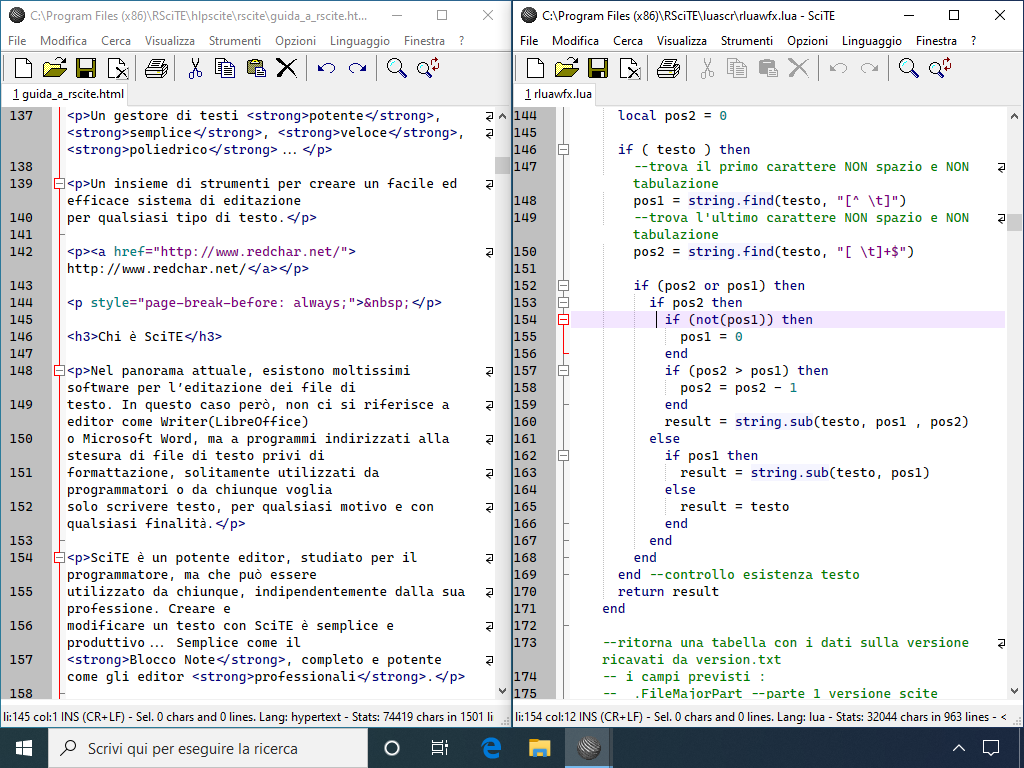This screenshot has height=768, width=1024.
Task: Click New file icon in guida_a_rscite.html window
Action: pyautogui.click(x=23, y=68)
